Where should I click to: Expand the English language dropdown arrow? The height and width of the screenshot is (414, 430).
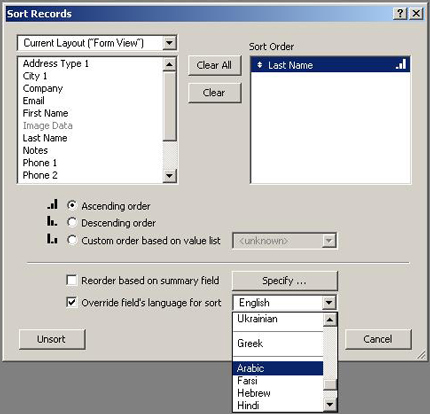(x=329, y=303)
